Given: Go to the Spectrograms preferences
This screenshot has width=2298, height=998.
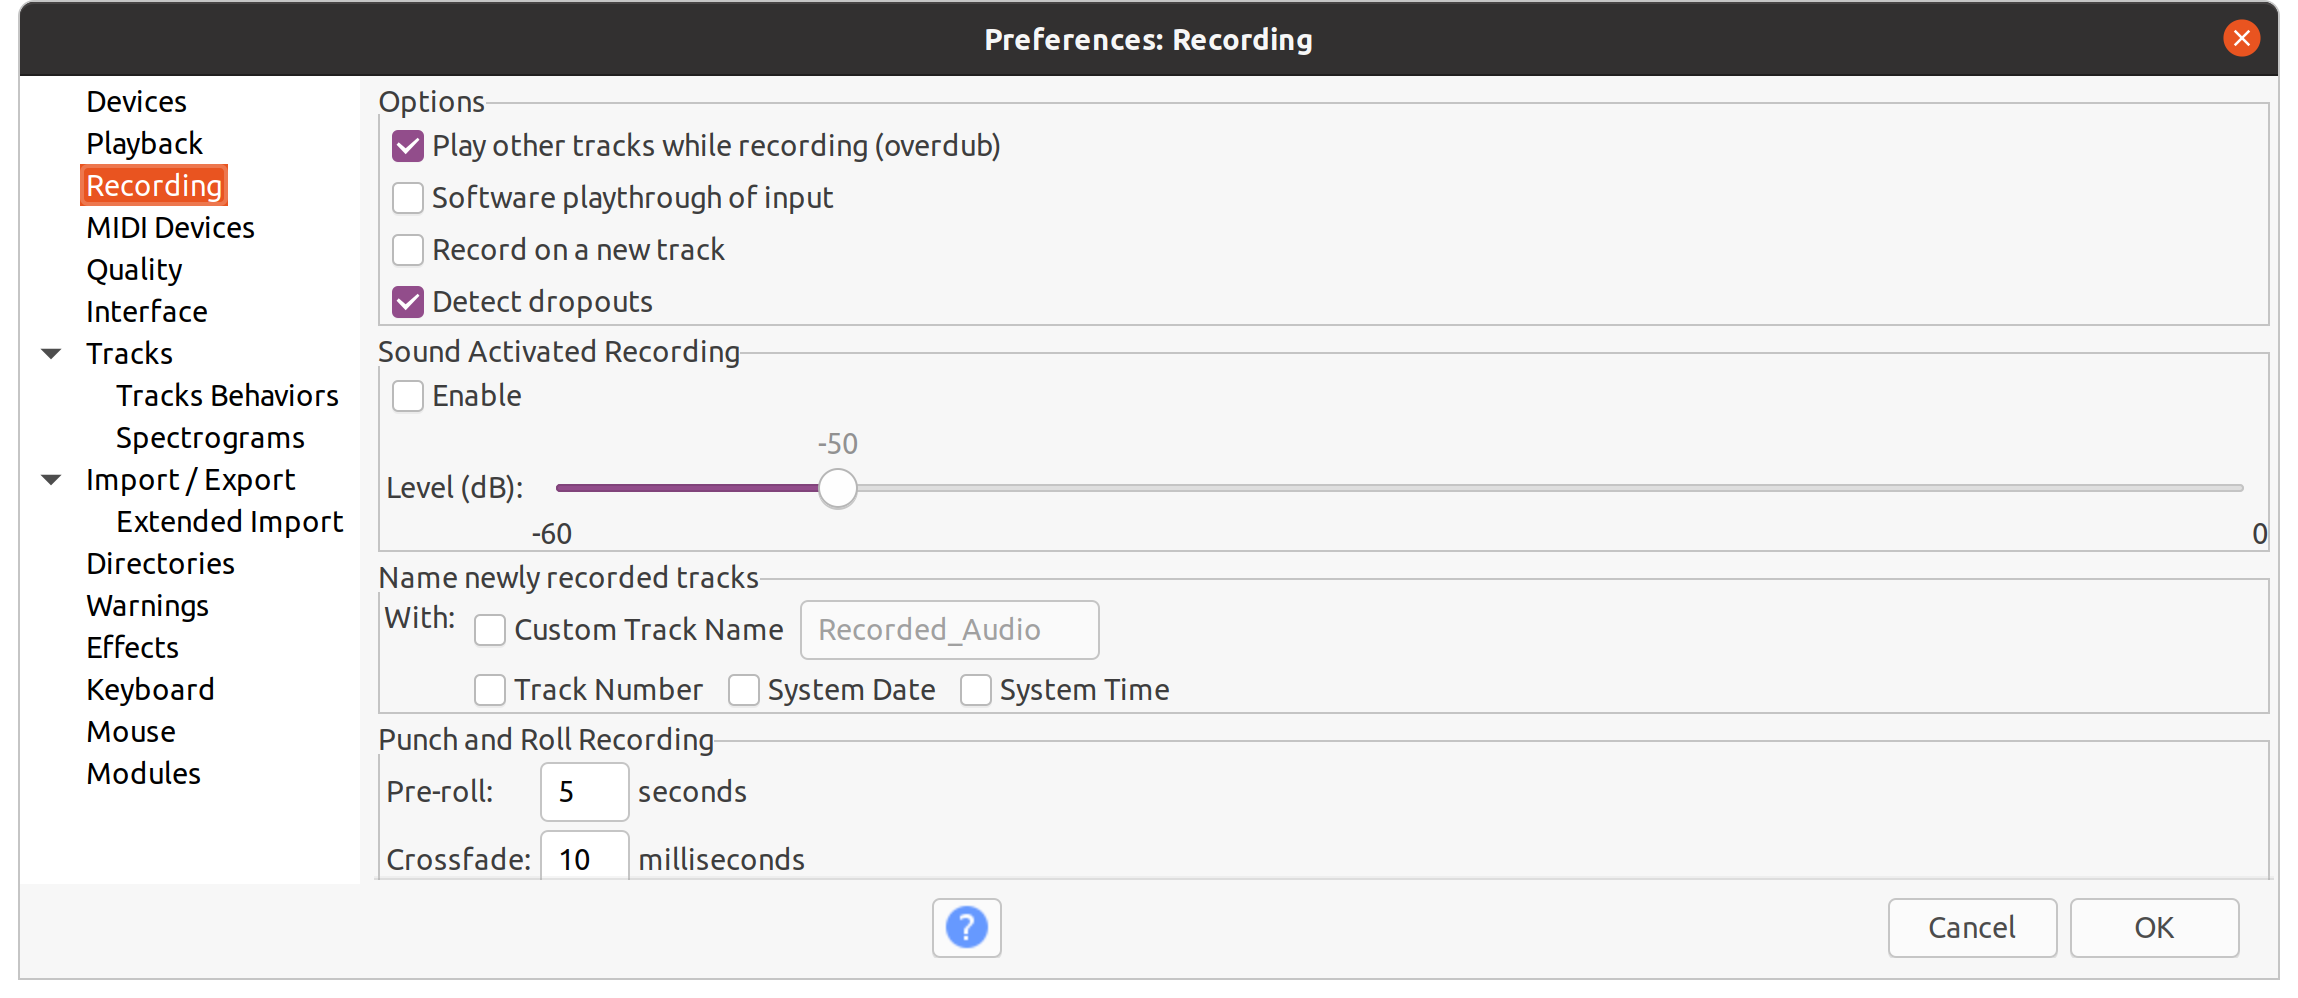Looking at the screenshot, I should click(x=210, y=438).
